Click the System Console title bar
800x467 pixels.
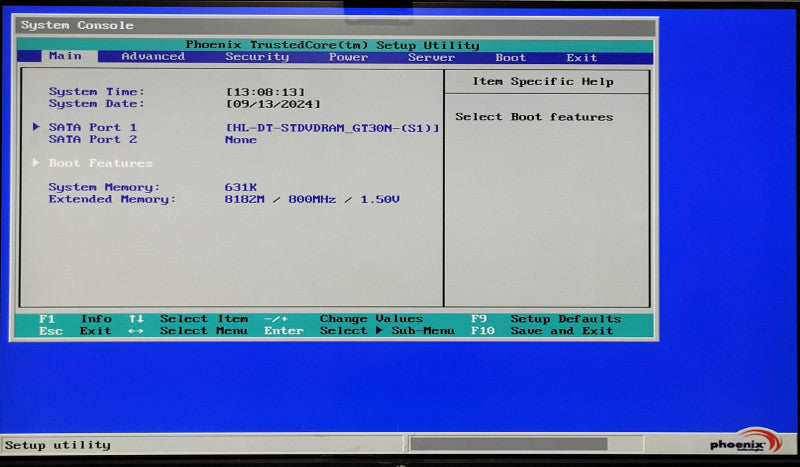pos(335,26)
